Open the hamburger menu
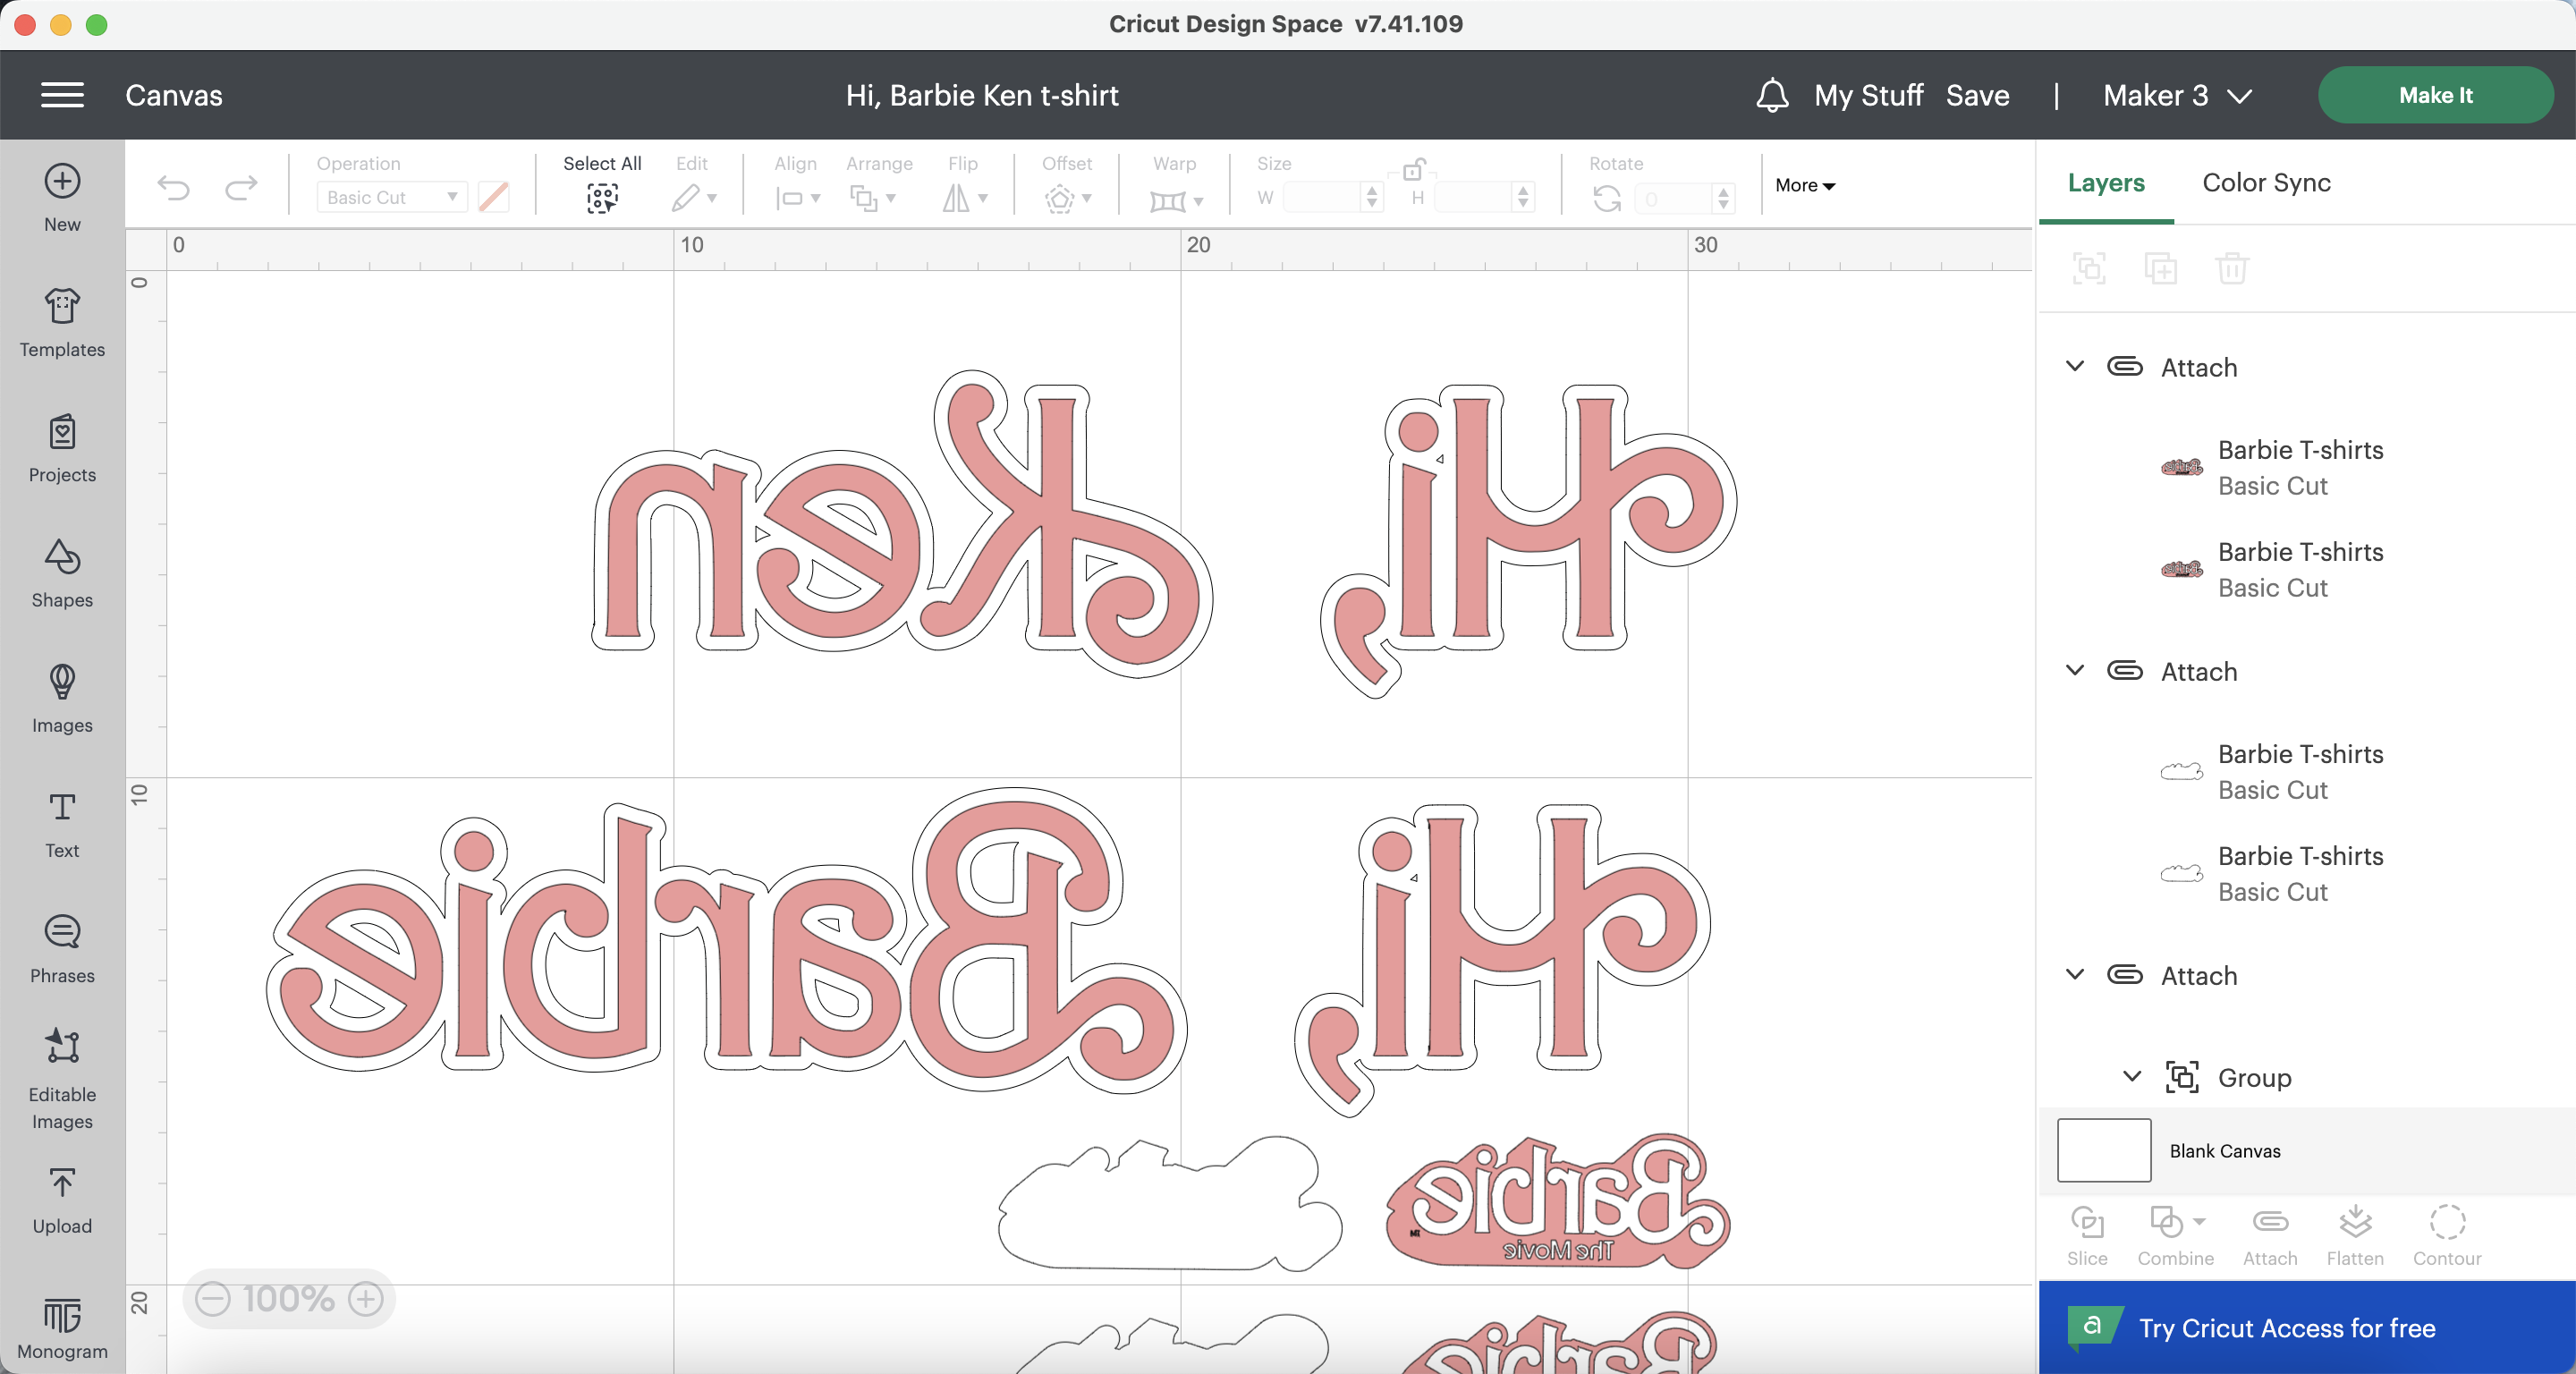Screen dimensions: 2576x1374 (x=61, y=95)
